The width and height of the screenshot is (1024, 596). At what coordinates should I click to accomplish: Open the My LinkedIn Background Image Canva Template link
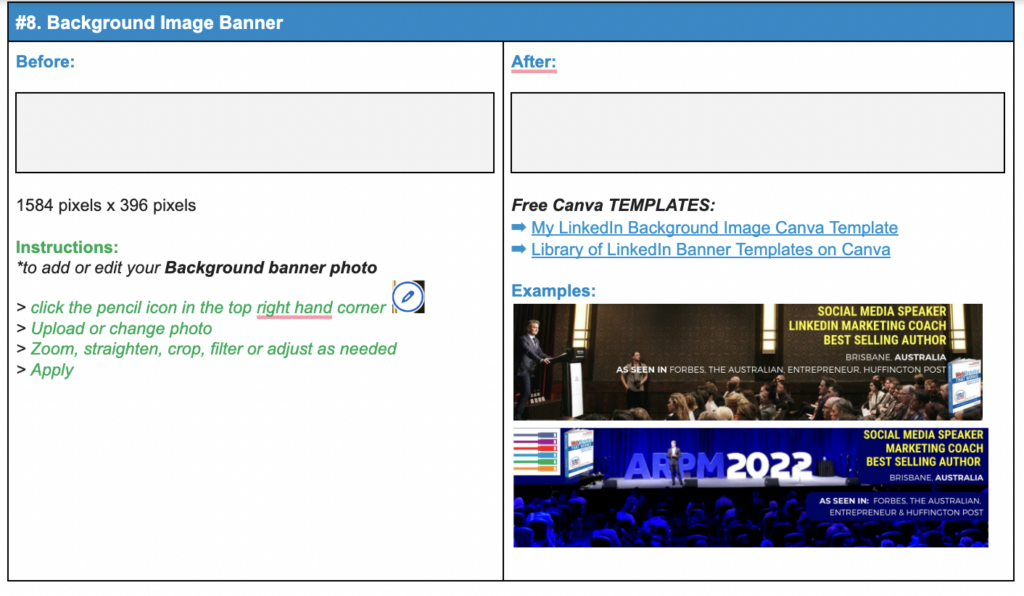pos(714,228)
